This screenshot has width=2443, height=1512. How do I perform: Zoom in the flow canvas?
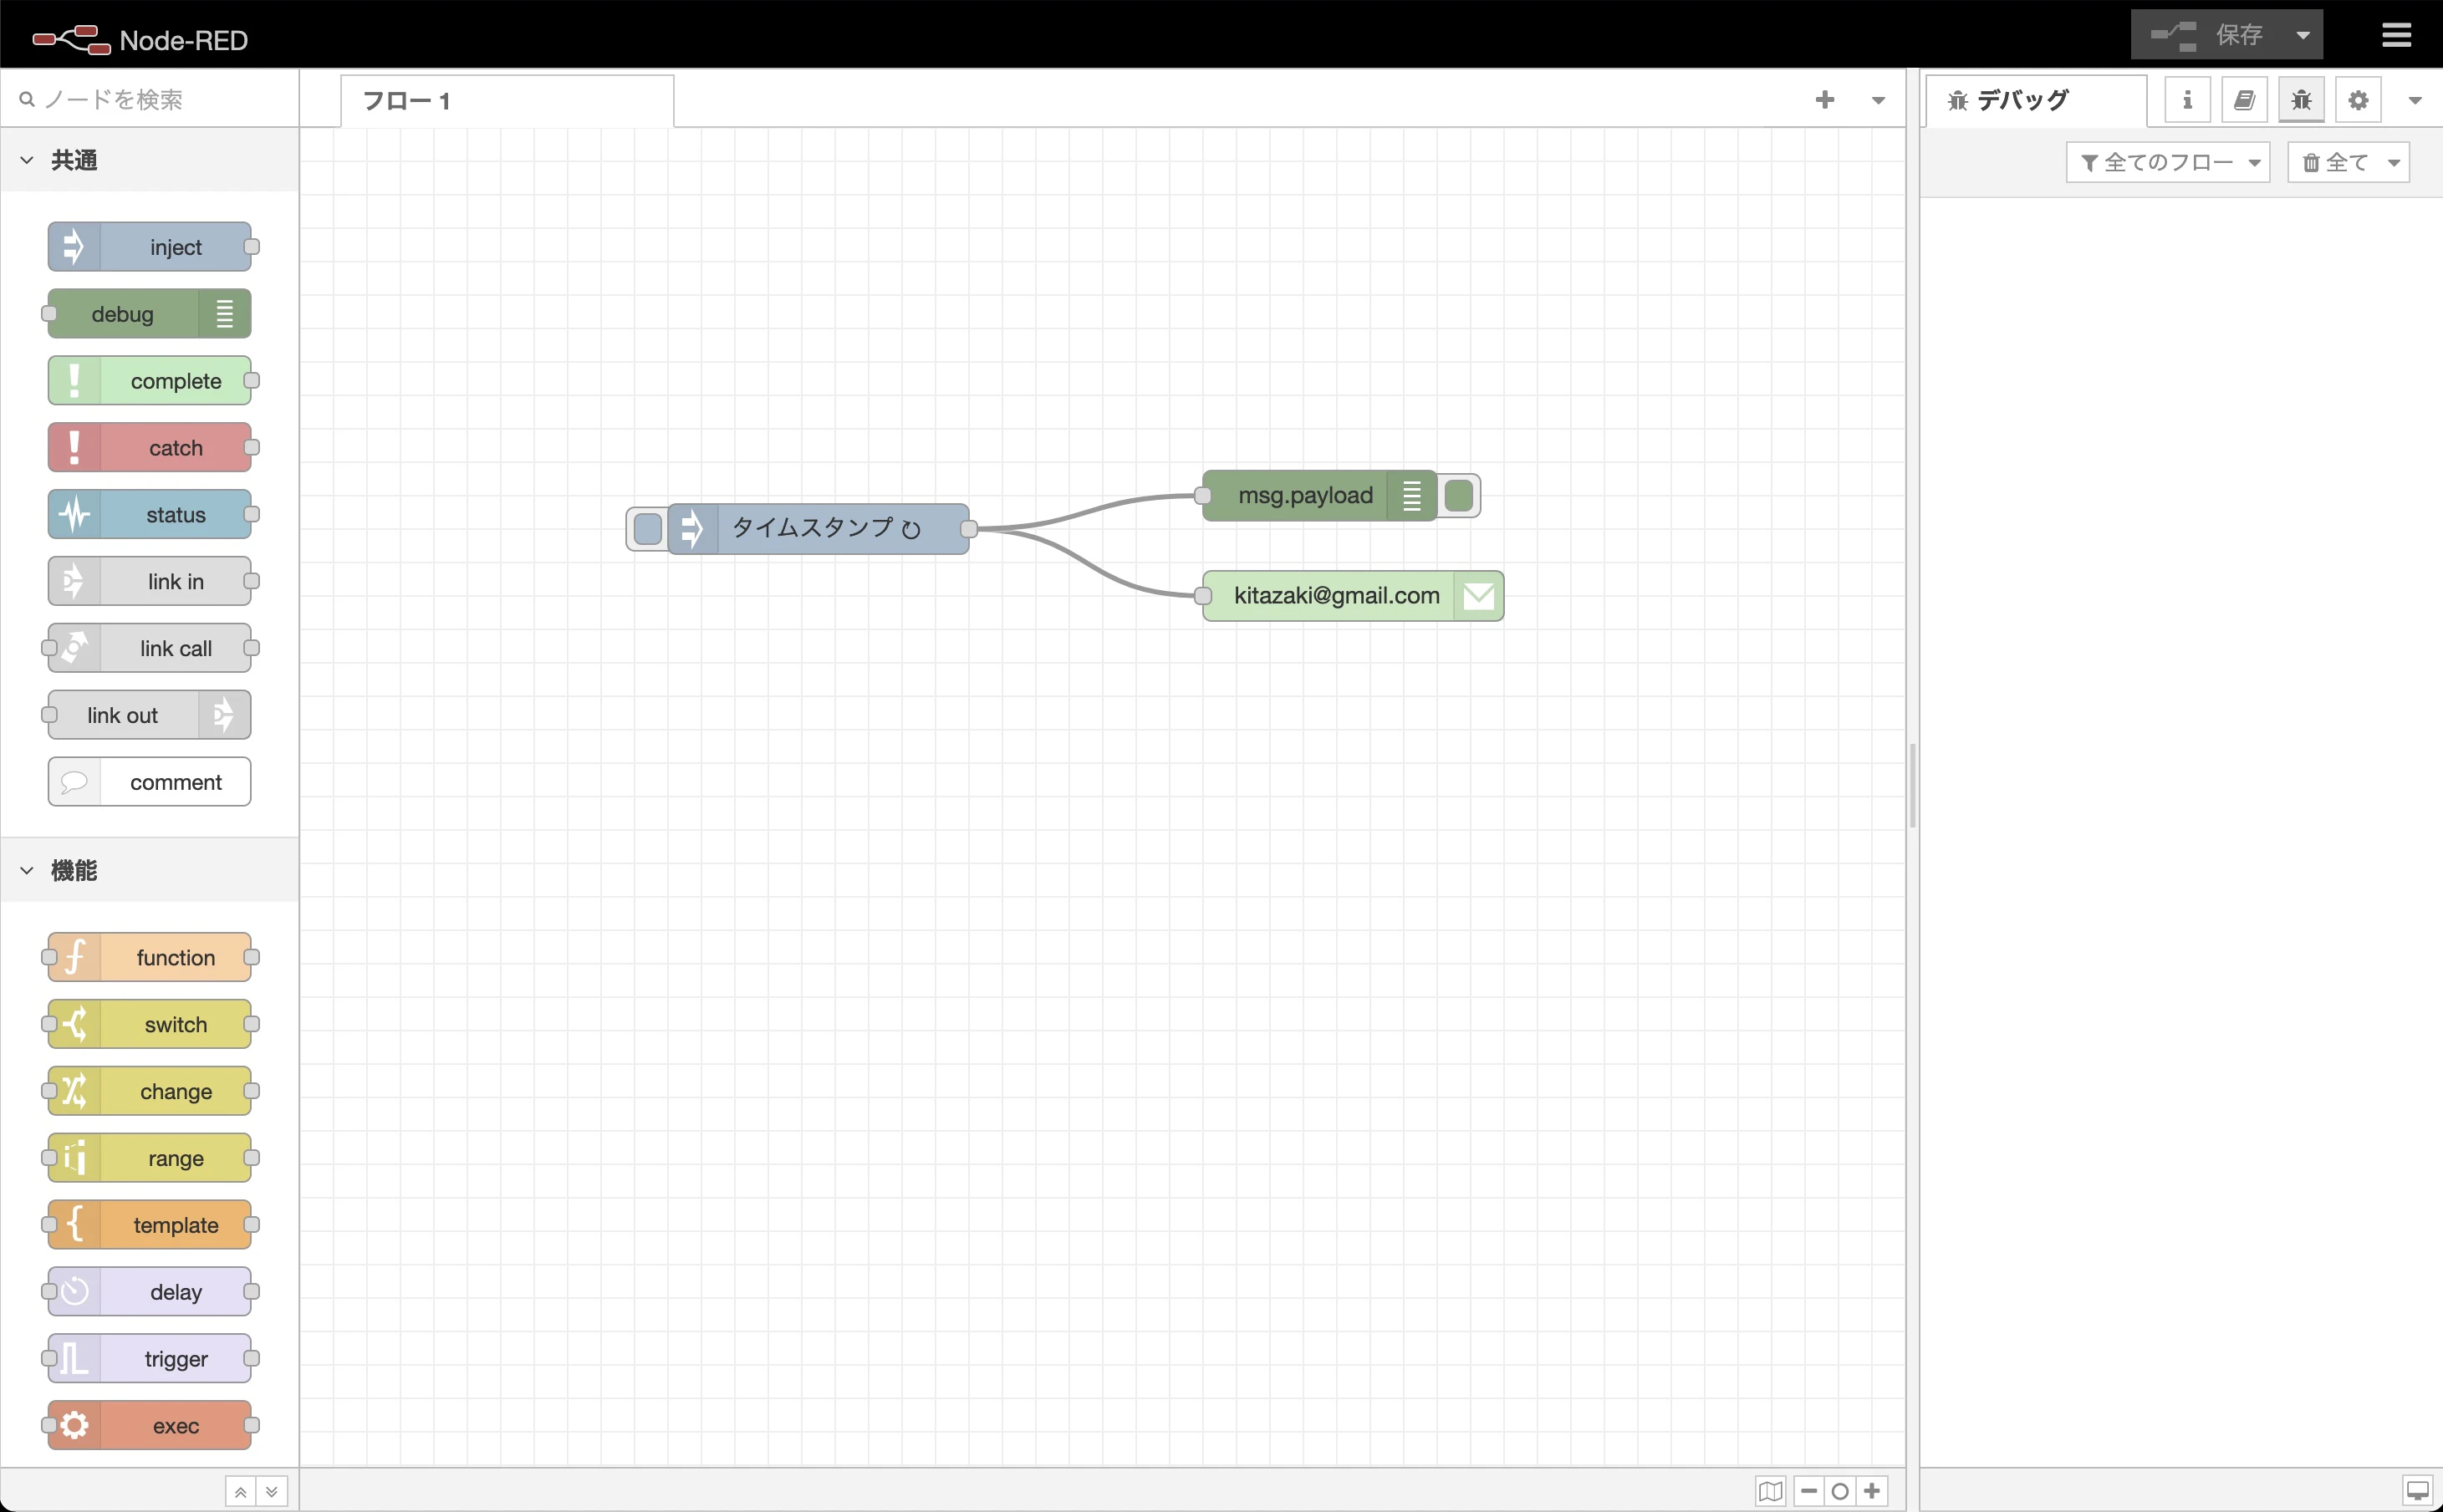(1872, 1491)
